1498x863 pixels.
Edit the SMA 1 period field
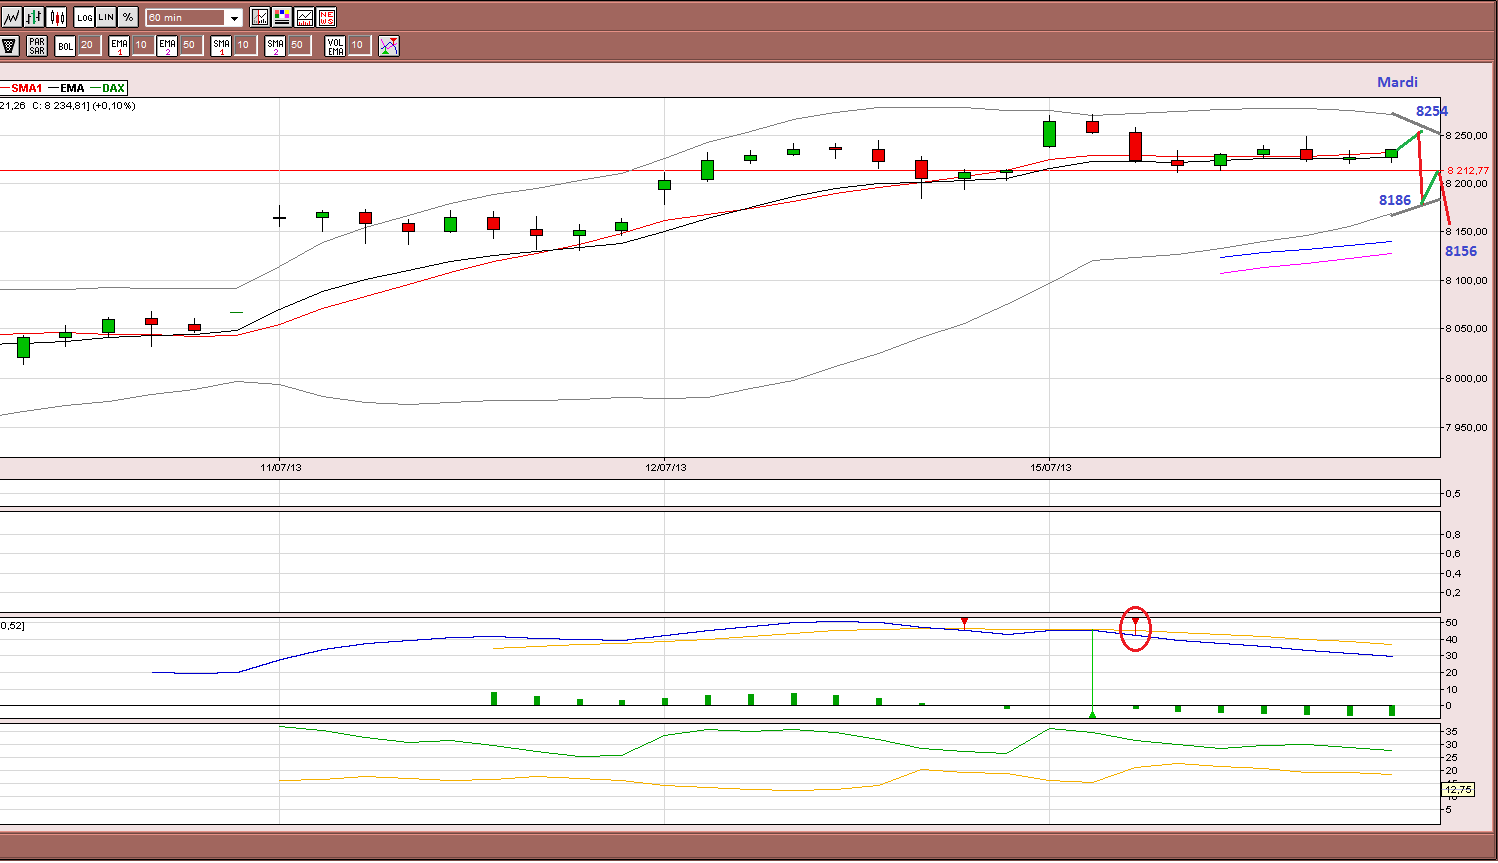pos(244,45)
